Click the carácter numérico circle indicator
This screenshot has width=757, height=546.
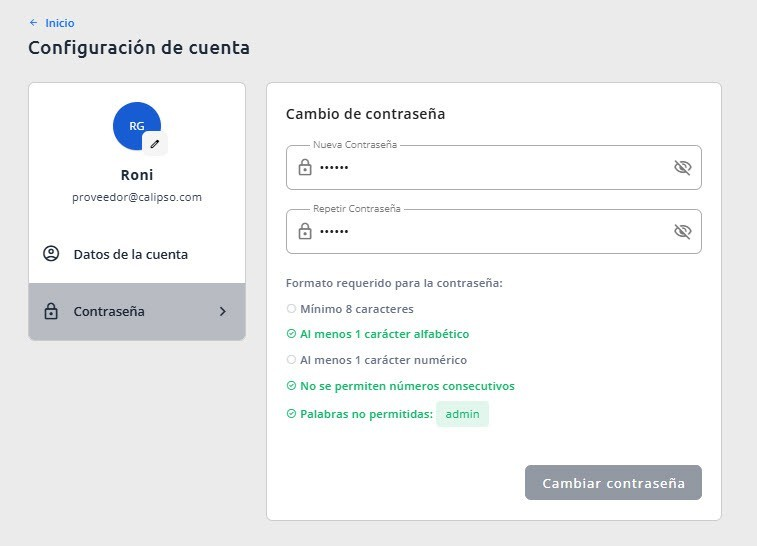click(x=291, y=360)
